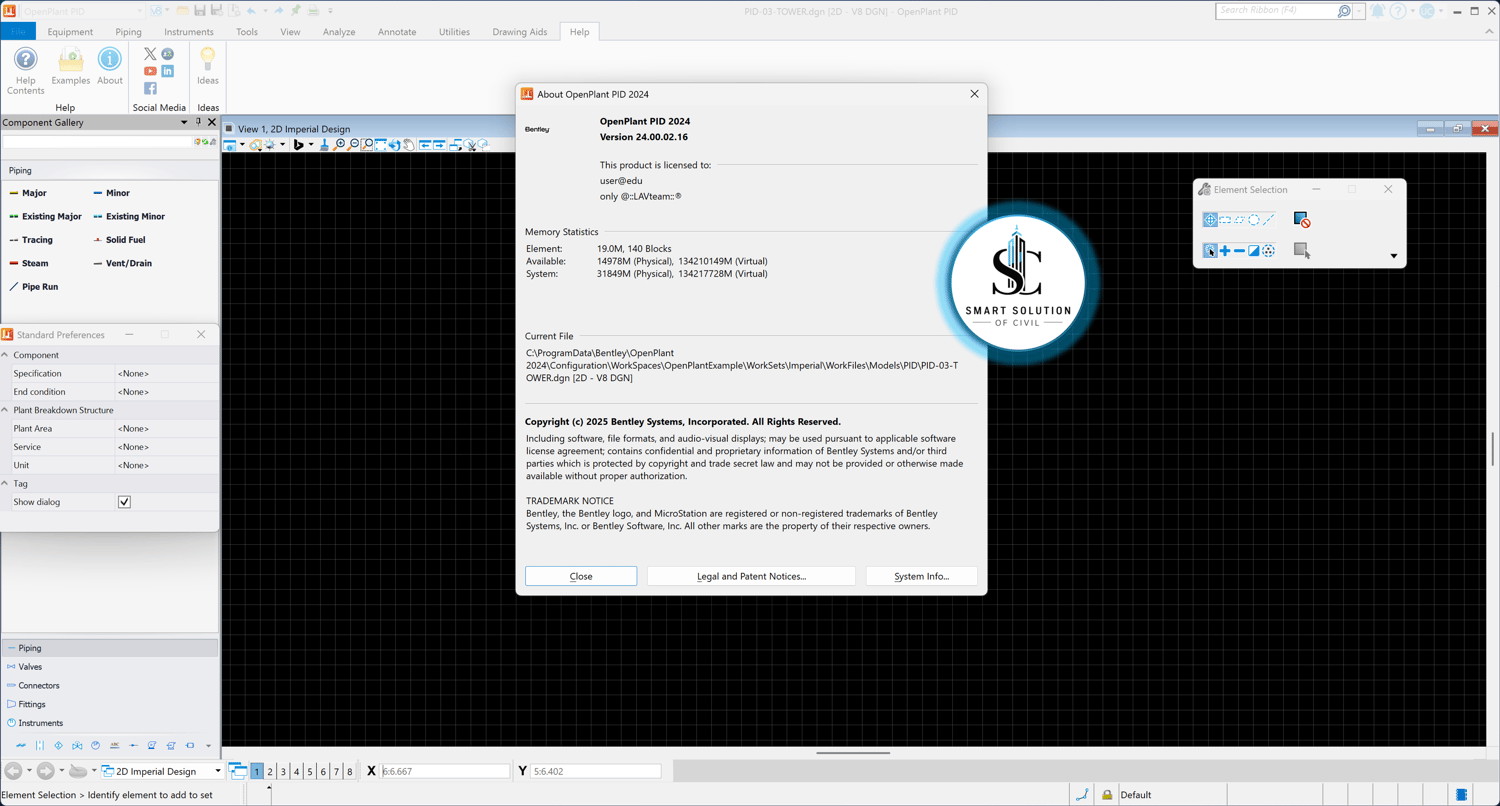Choose the Steam pipeline type

click(29, 263)
